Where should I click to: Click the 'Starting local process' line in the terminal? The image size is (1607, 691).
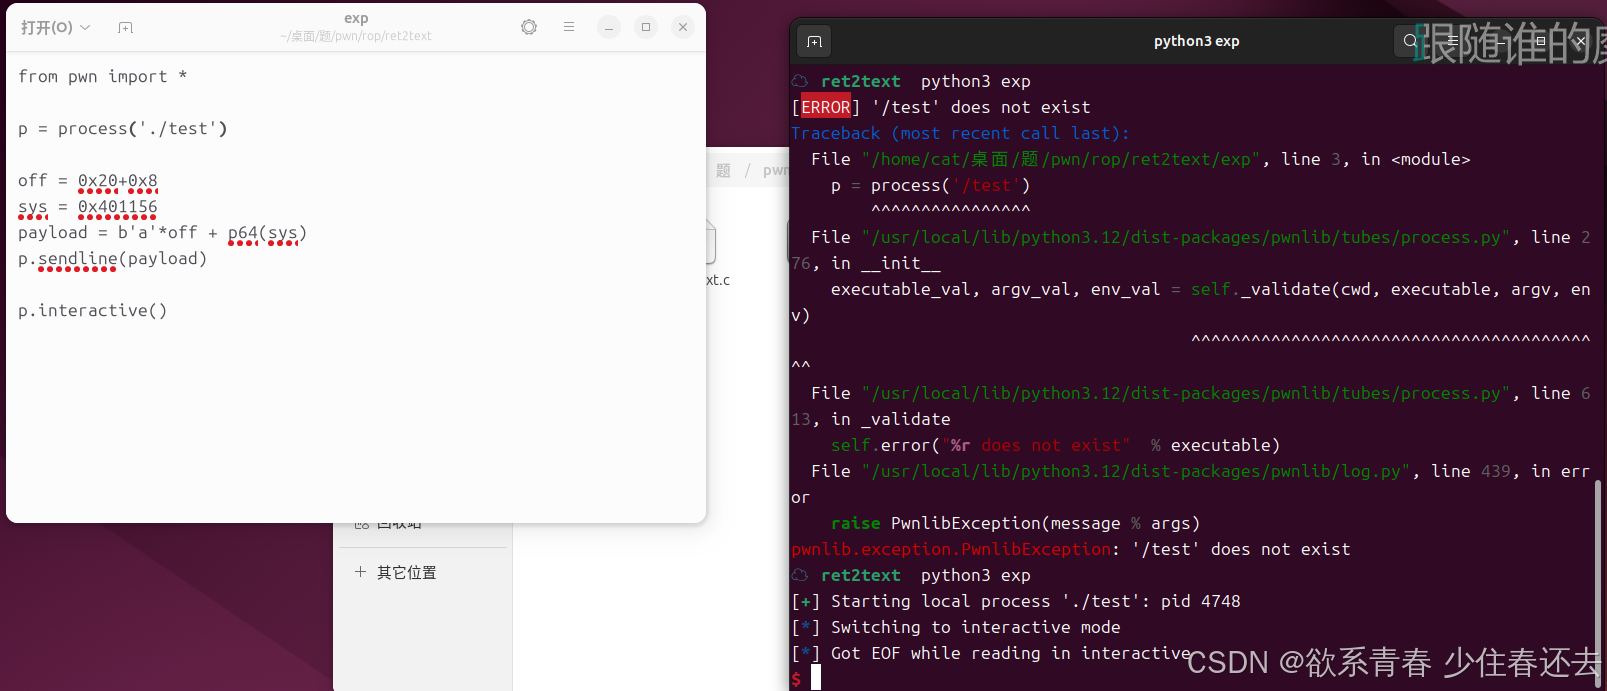pos(1016,601)
